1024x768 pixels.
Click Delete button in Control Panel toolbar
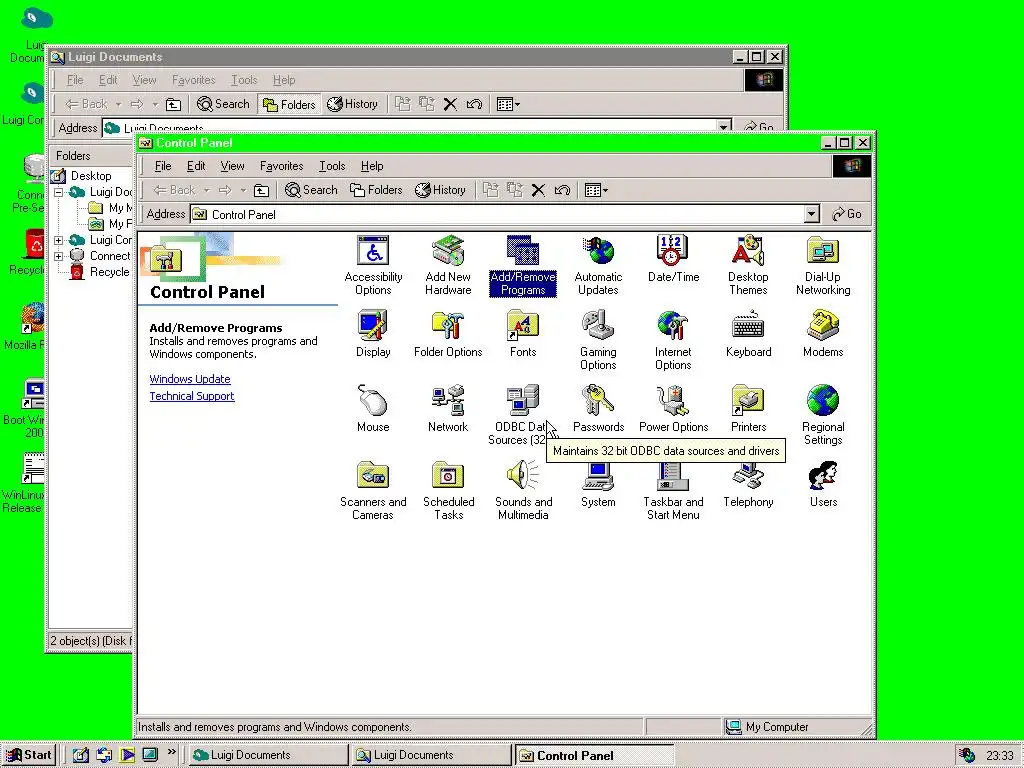pos(538,190)
